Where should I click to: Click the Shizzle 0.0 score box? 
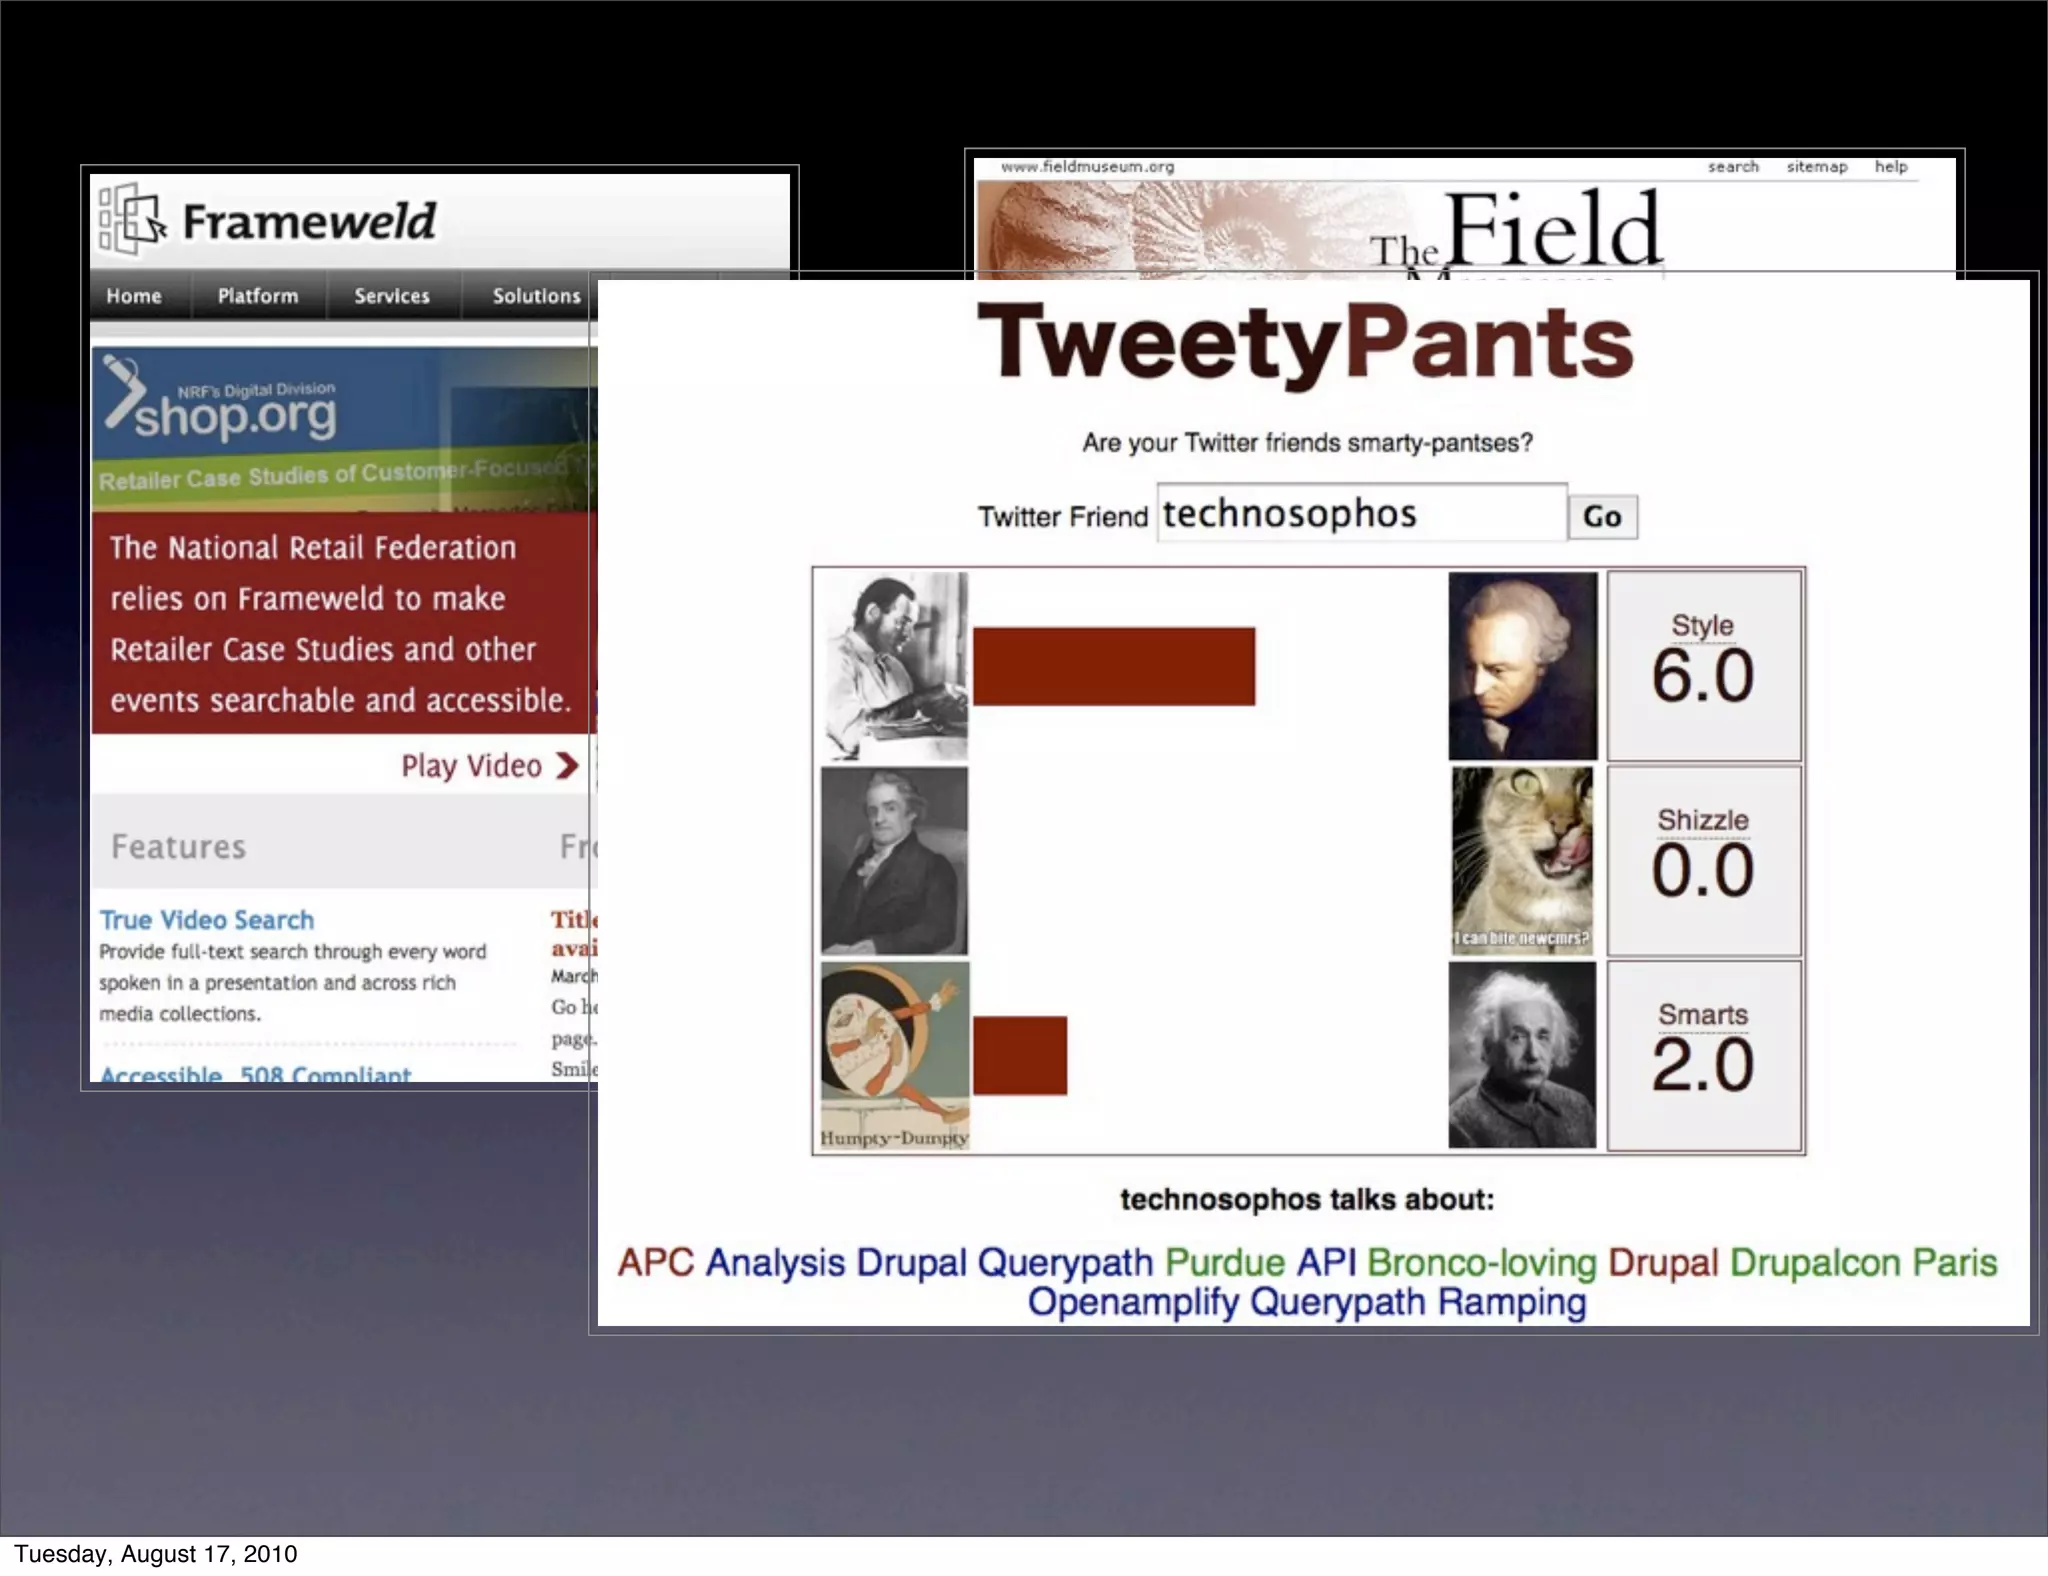click(1704, 860)
